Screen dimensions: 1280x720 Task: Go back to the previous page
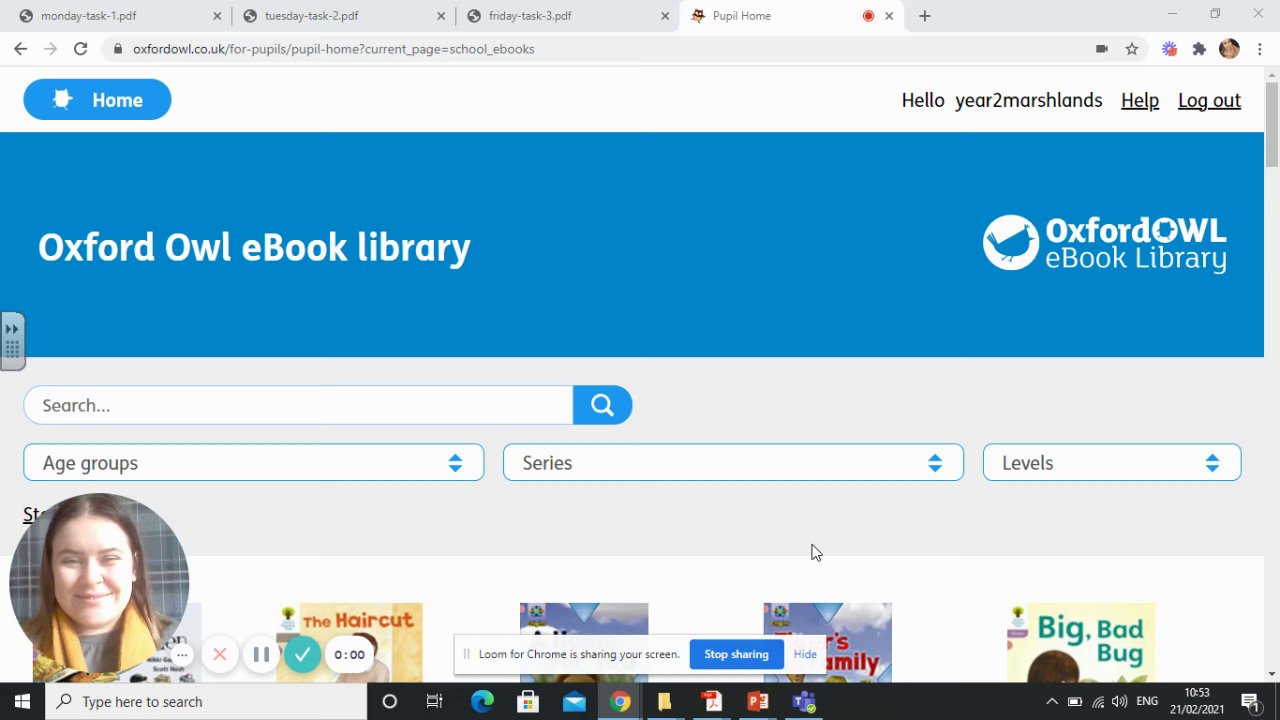tap(20, 49)
